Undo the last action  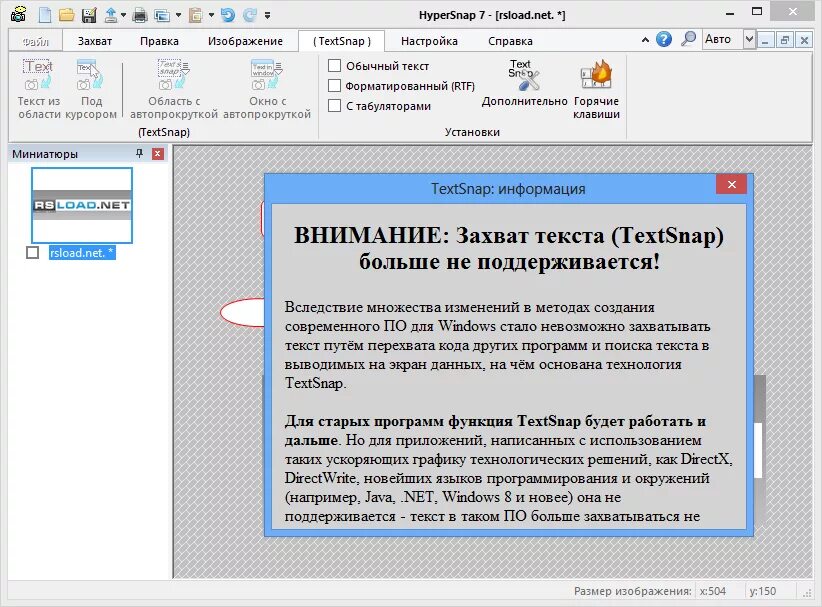point(228,15)
